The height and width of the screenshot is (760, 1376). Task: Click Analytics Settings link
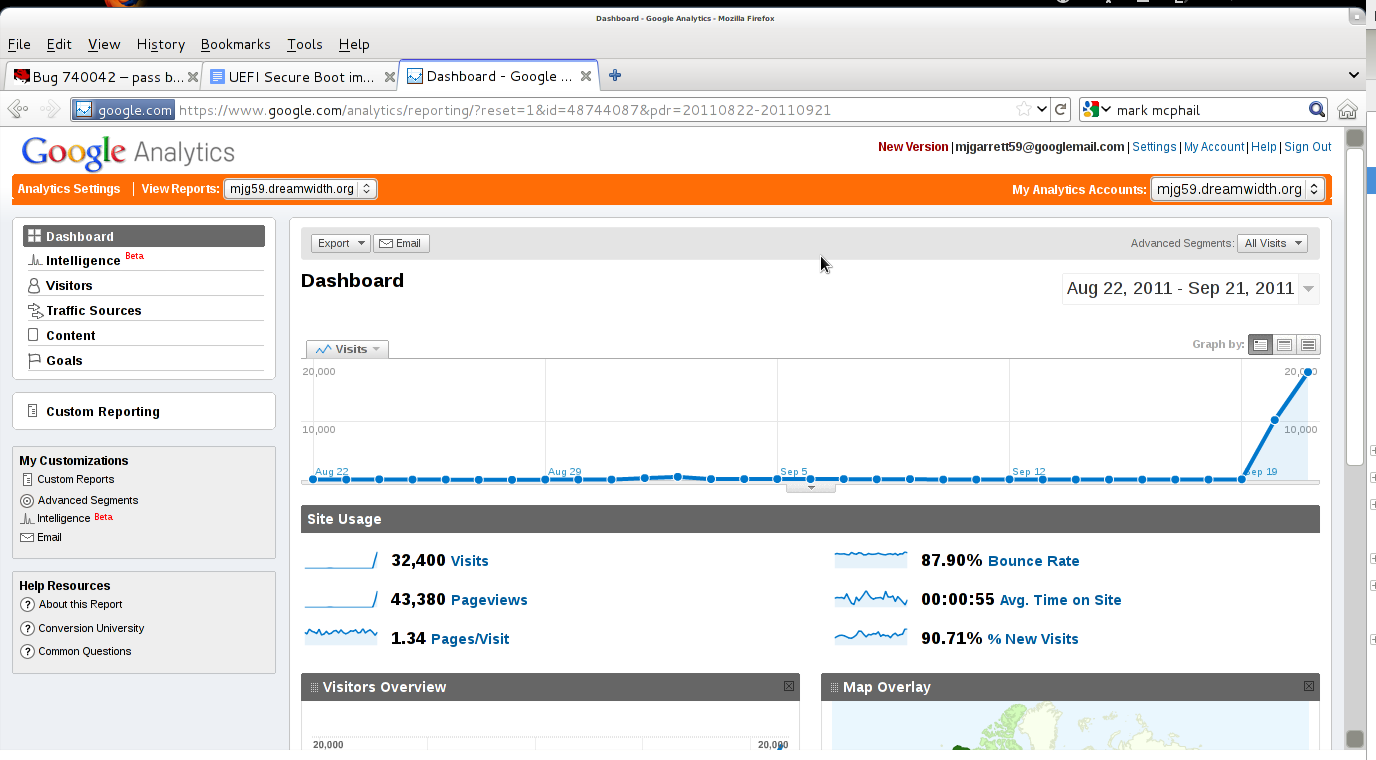(x=69, y=189)
